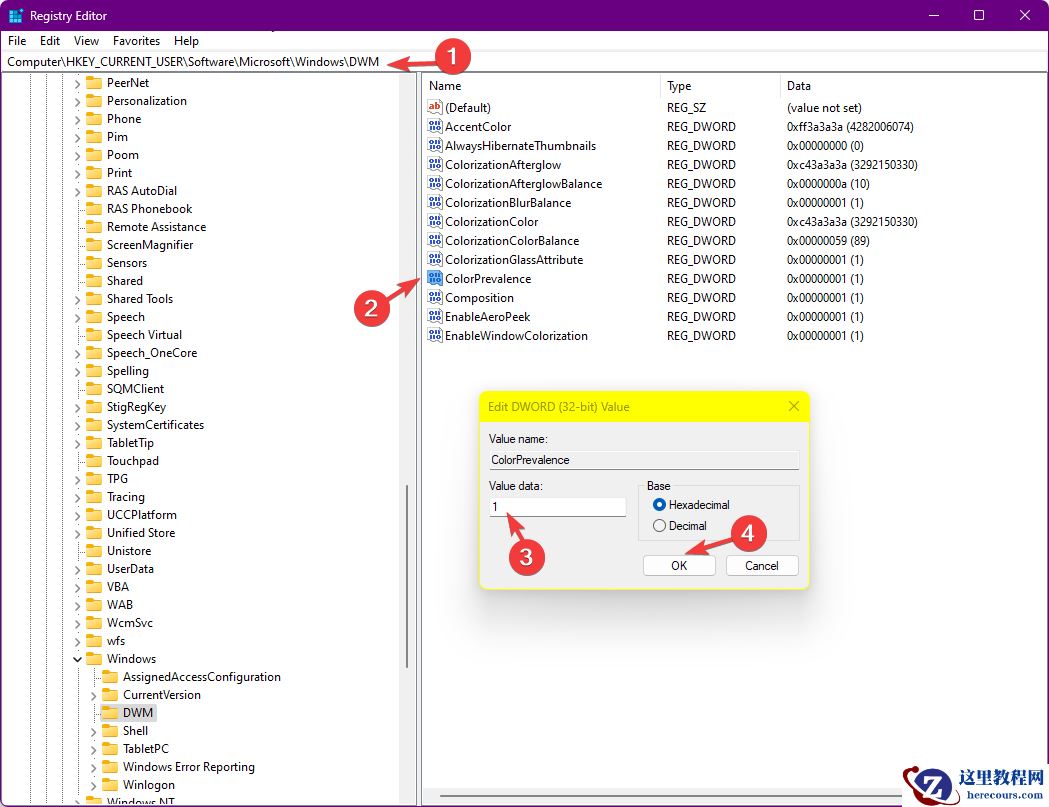Click the values pane horizontal scrollbar

(x=669, y=796)
